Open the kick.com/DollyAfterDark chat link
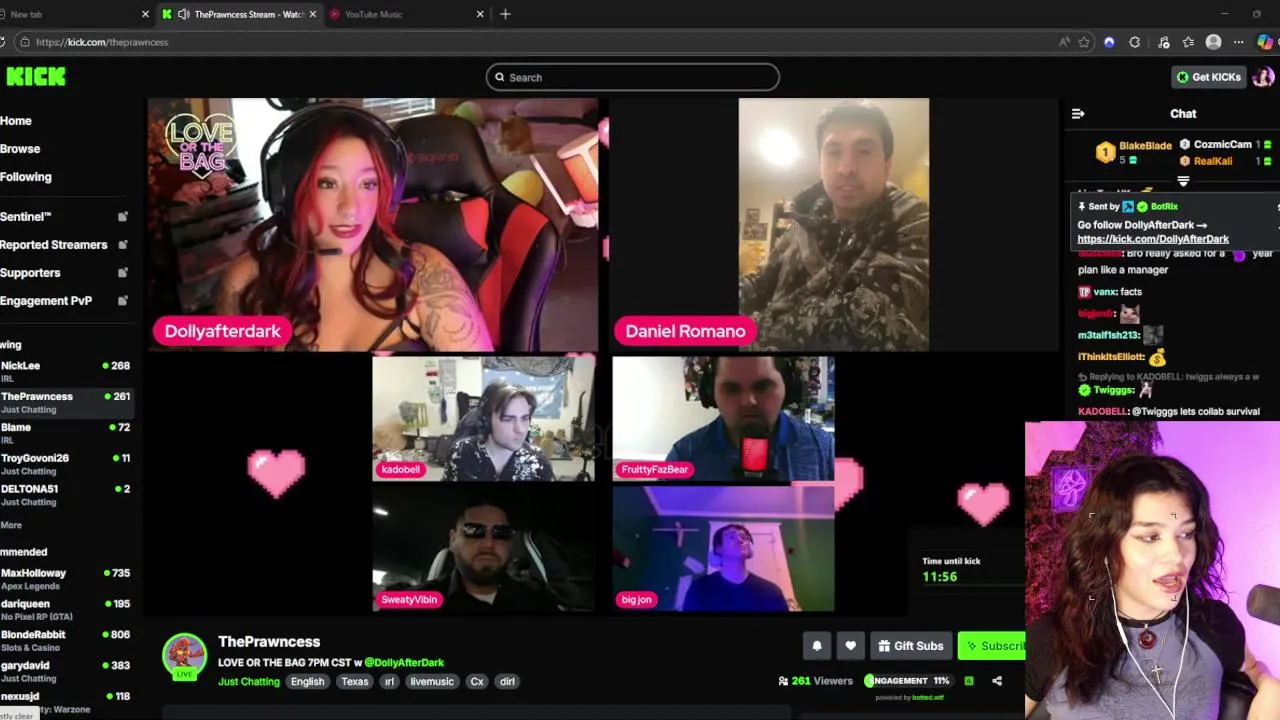The width and height of the screenshot is (1280, 720). coord(1153,239)
